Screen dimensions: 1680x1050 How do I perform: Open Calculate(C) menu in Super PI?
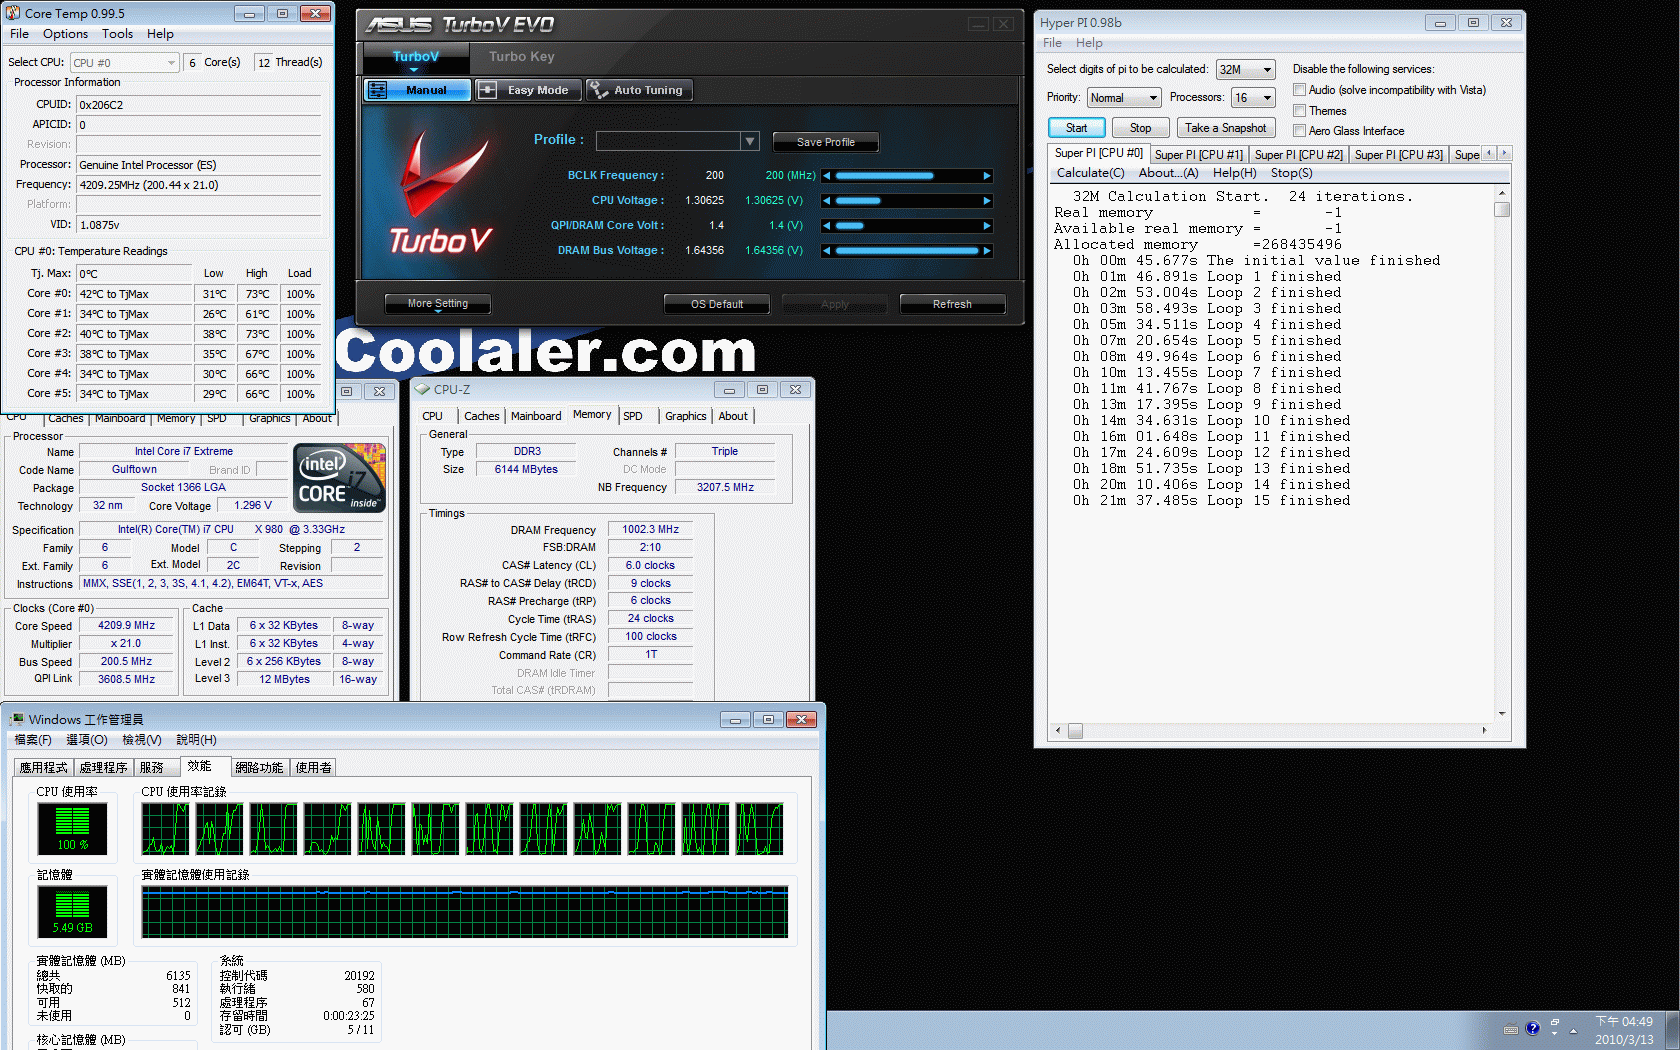point(1090,173)
